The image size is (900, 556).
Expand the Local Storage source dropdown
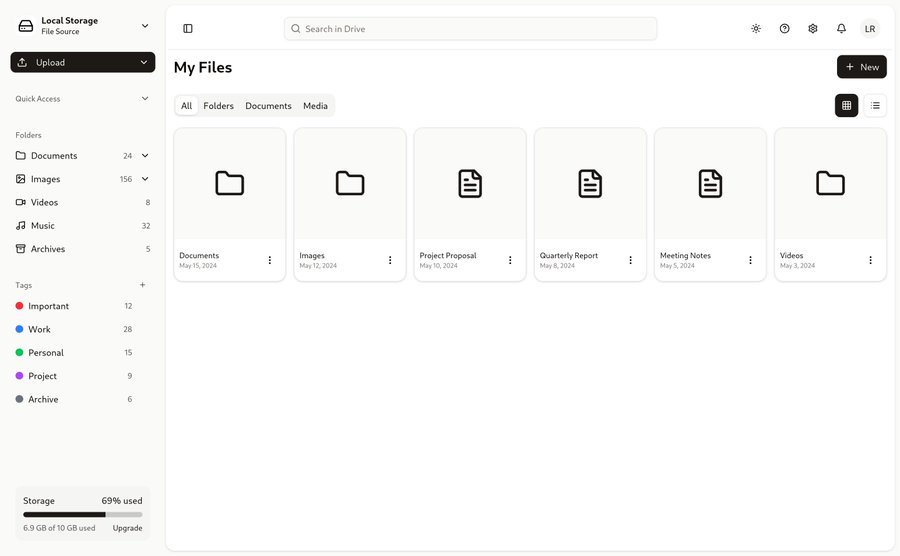point(145,26)
